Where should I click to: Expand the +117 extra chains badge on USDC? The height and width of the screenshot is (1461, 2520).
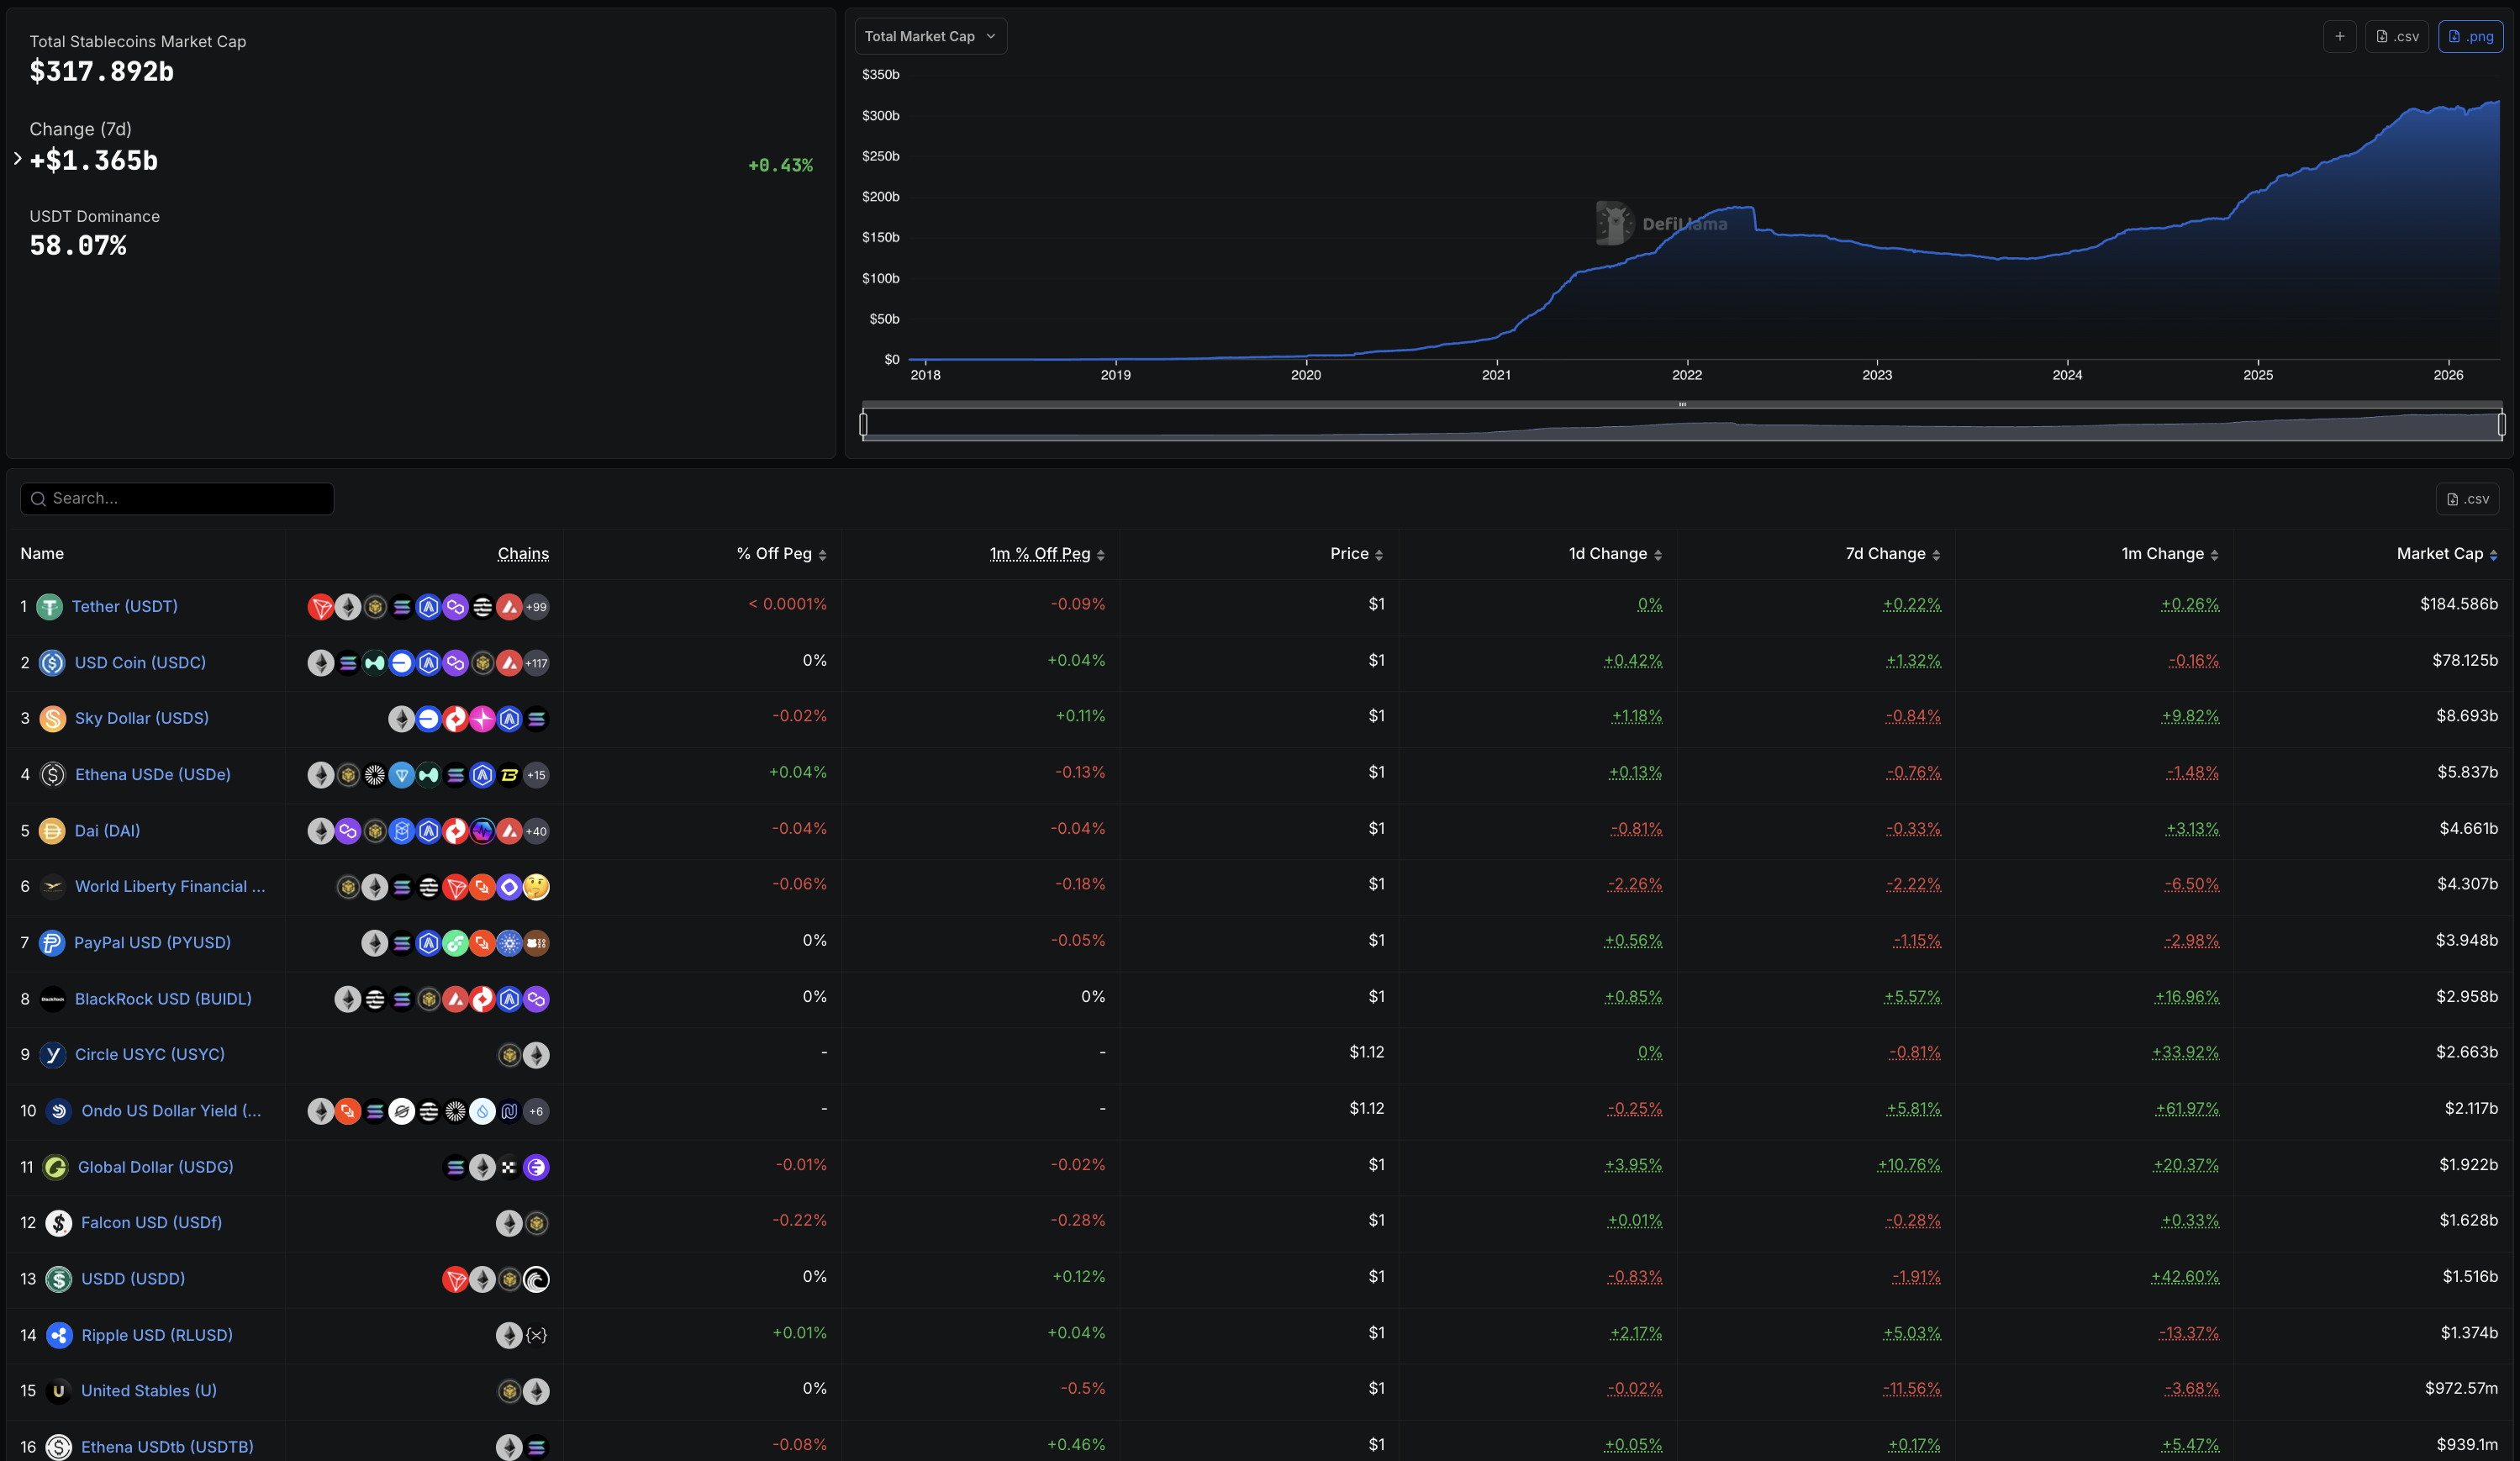pyautogui.click(x=537, y=662)
